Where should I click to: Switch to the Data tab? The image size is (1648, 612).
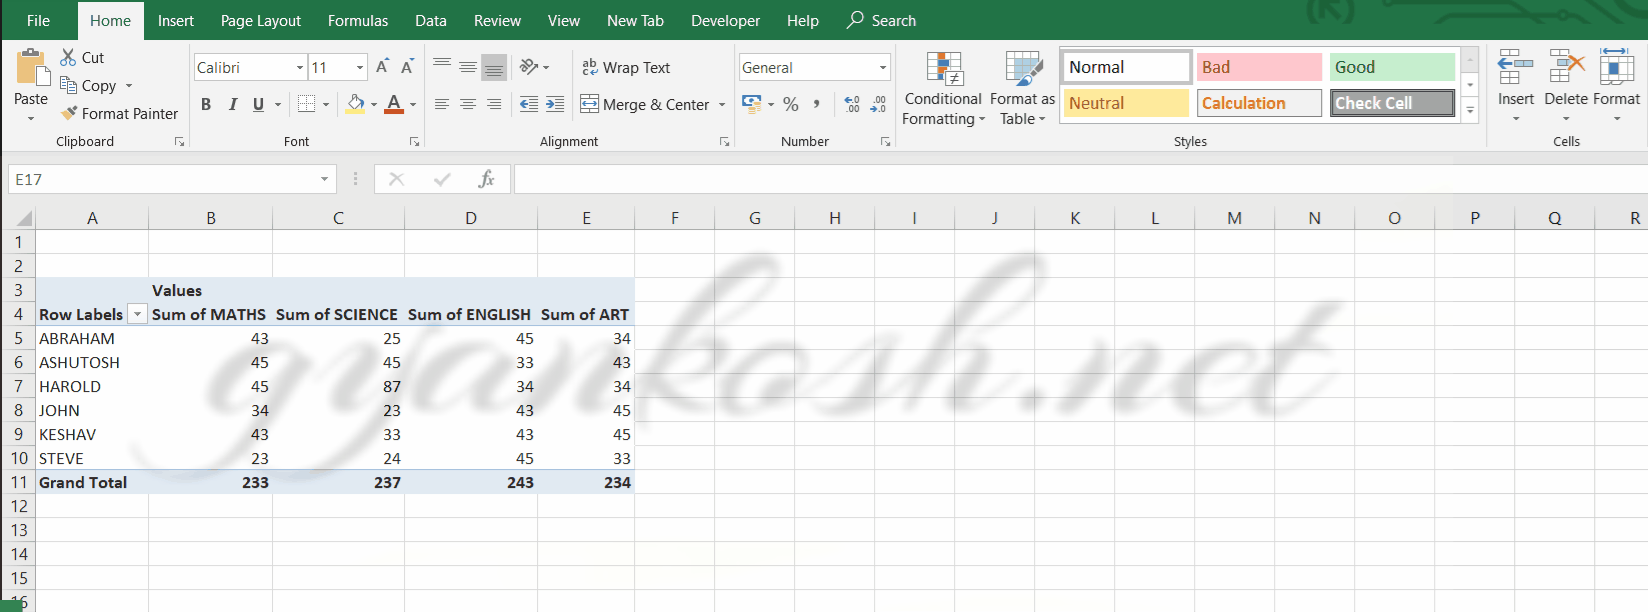(431, 20)
